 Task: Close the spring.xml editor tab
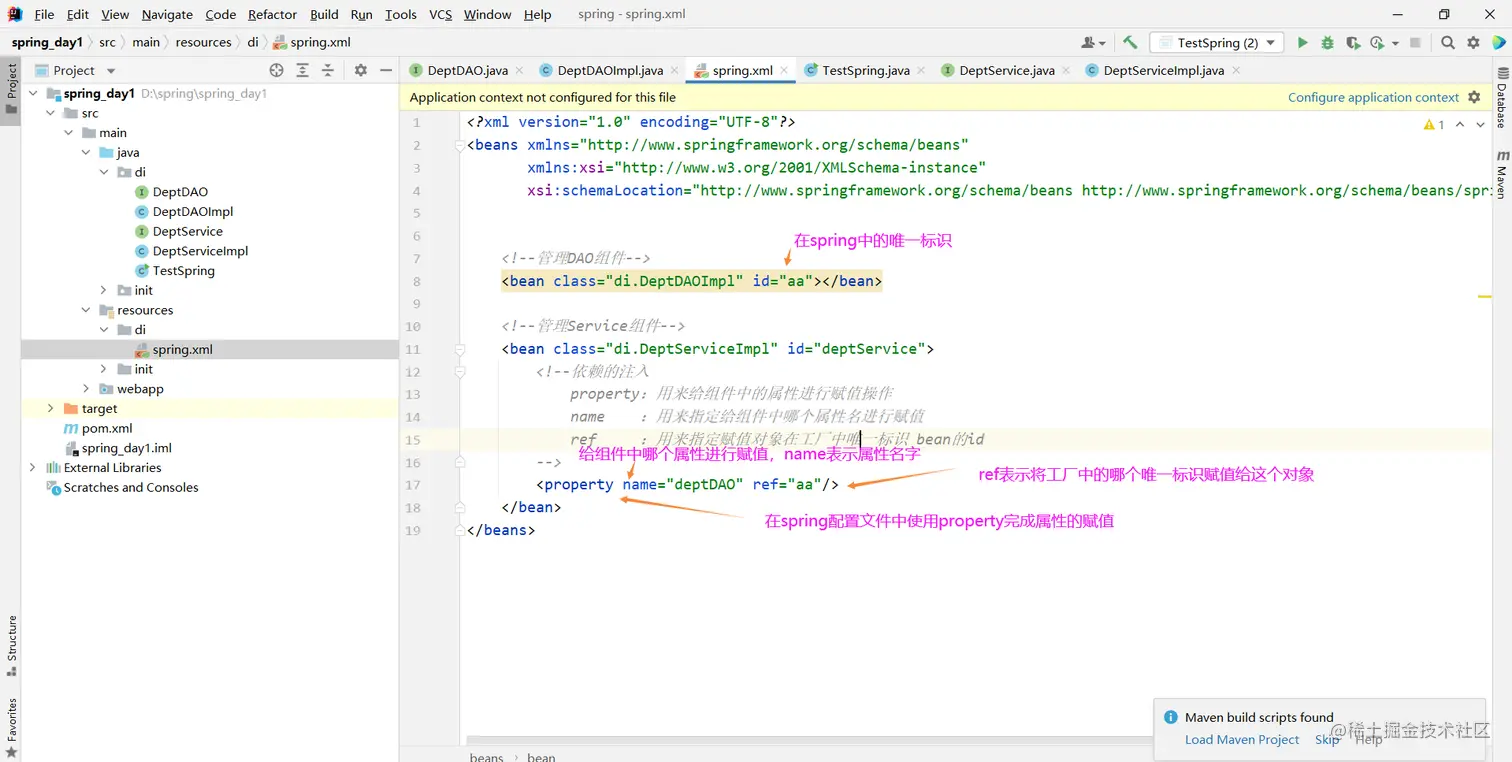tap(785, 71)
